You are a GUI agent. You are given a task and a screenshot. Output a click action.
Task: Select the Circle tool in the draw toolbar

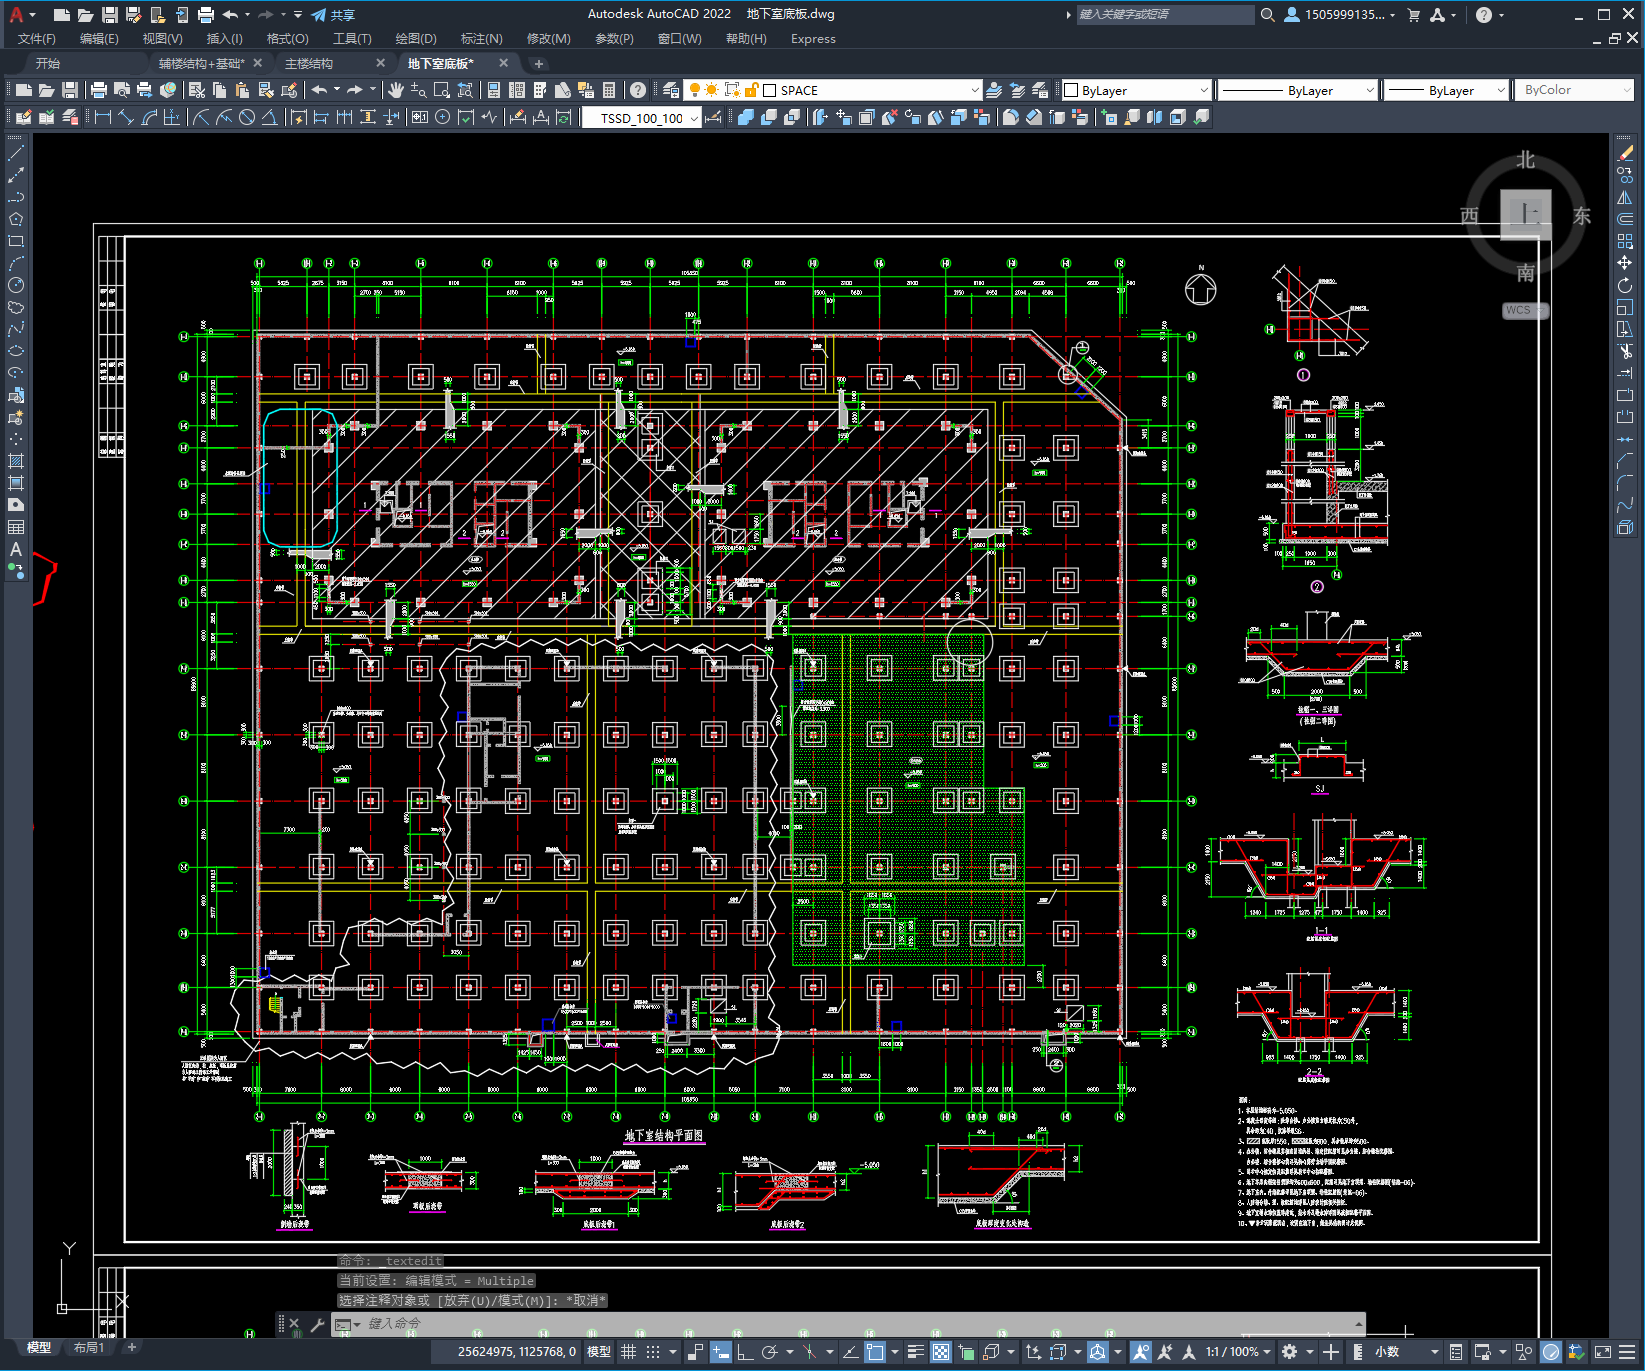coord(16,285)
